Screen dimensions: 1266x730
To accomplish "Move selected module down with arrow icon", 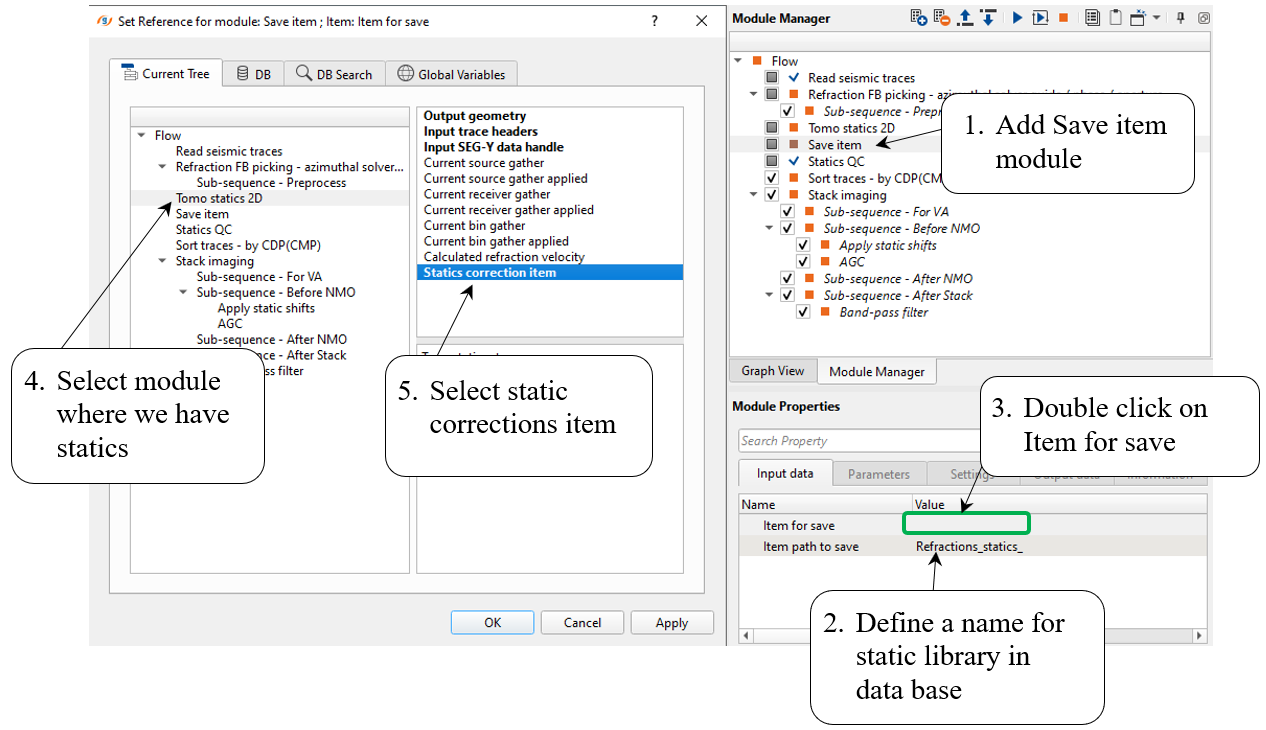I will point(987,18).
